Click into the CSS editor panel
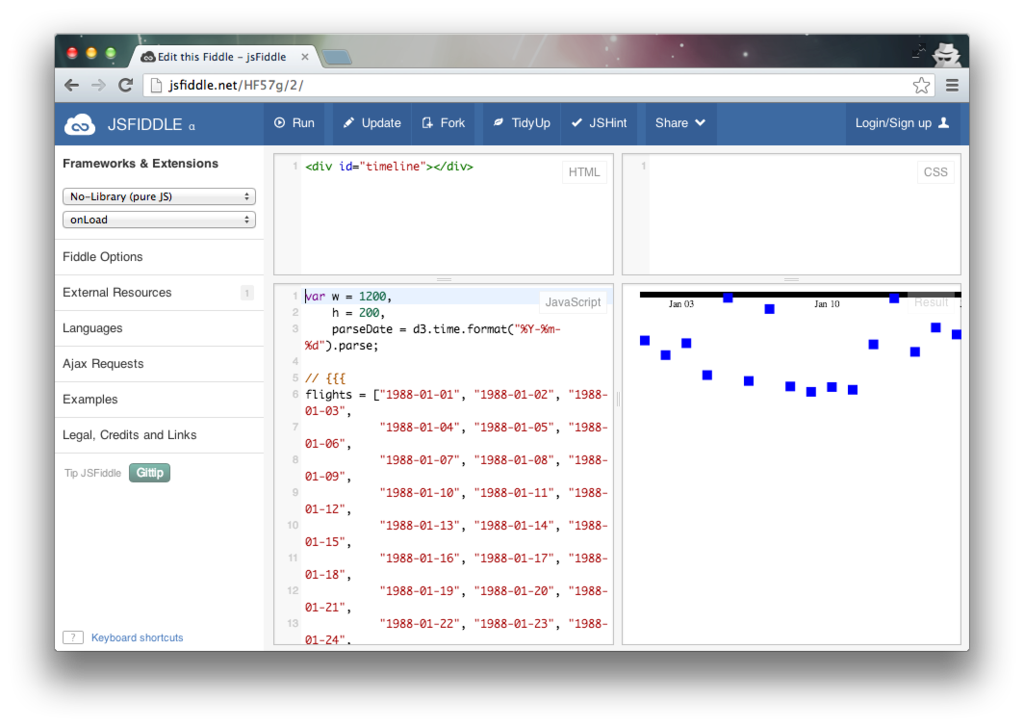Viewport: 1024px width, 727px height. (792, 214)
